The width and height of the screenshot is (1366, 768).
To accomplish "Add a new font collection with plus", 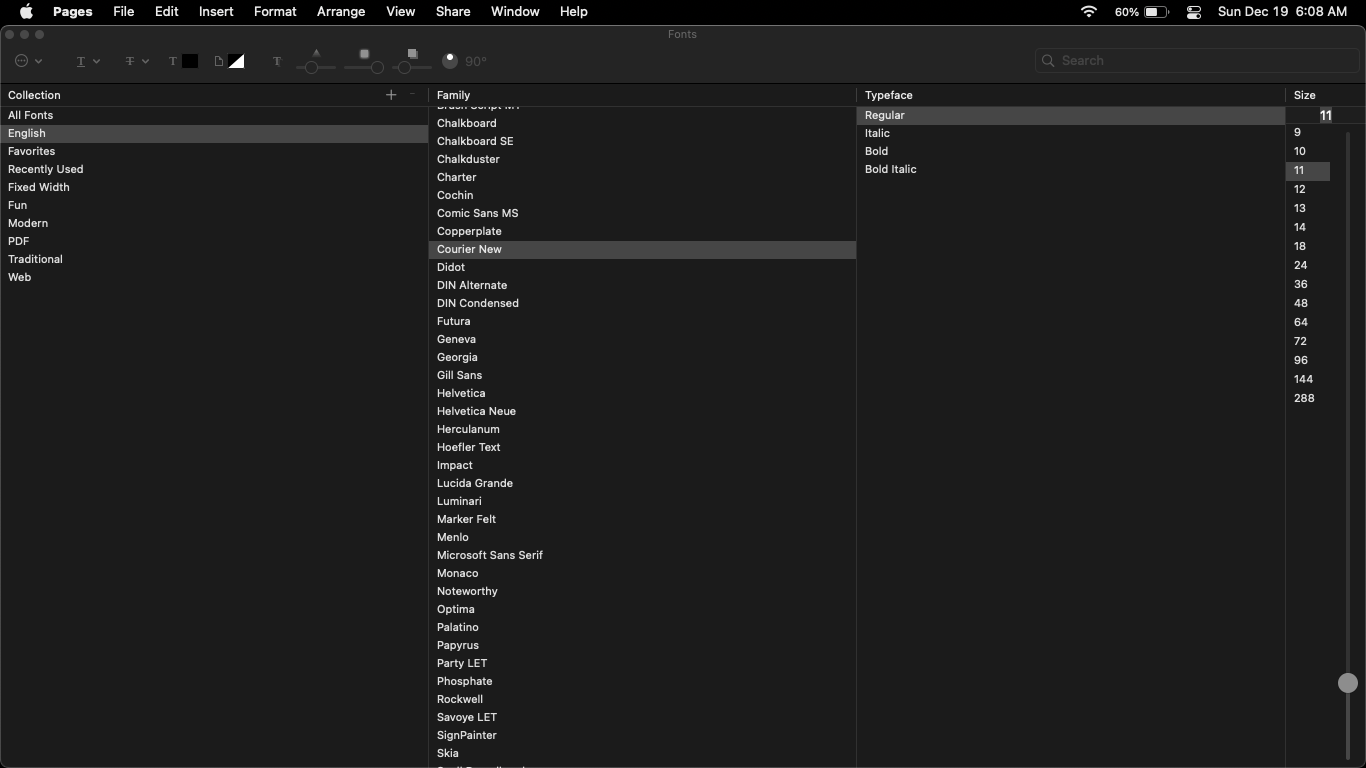I will [x=391, y=95].
